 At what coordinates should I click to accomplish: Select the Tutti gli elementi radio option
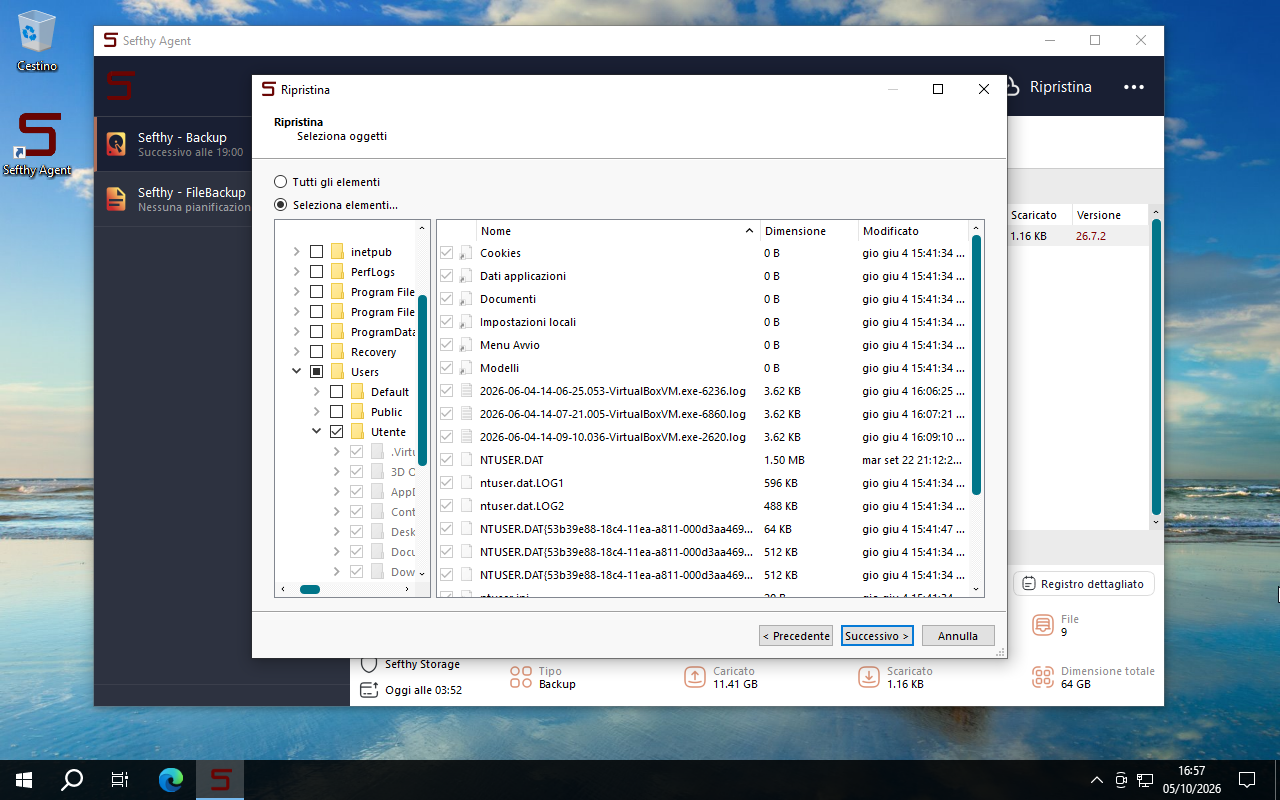pos(281,182)
